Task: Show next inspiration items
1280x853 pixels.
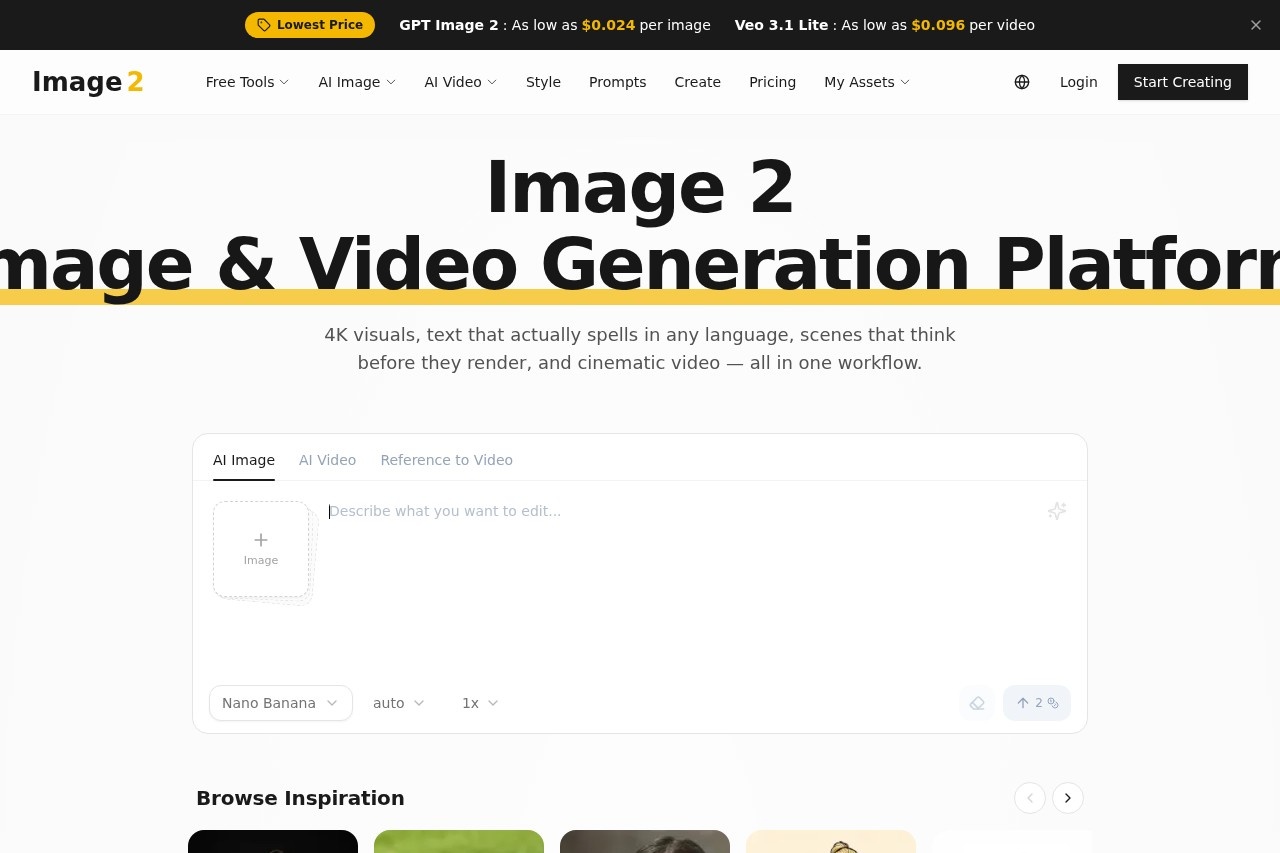Action: (1068, 798)
